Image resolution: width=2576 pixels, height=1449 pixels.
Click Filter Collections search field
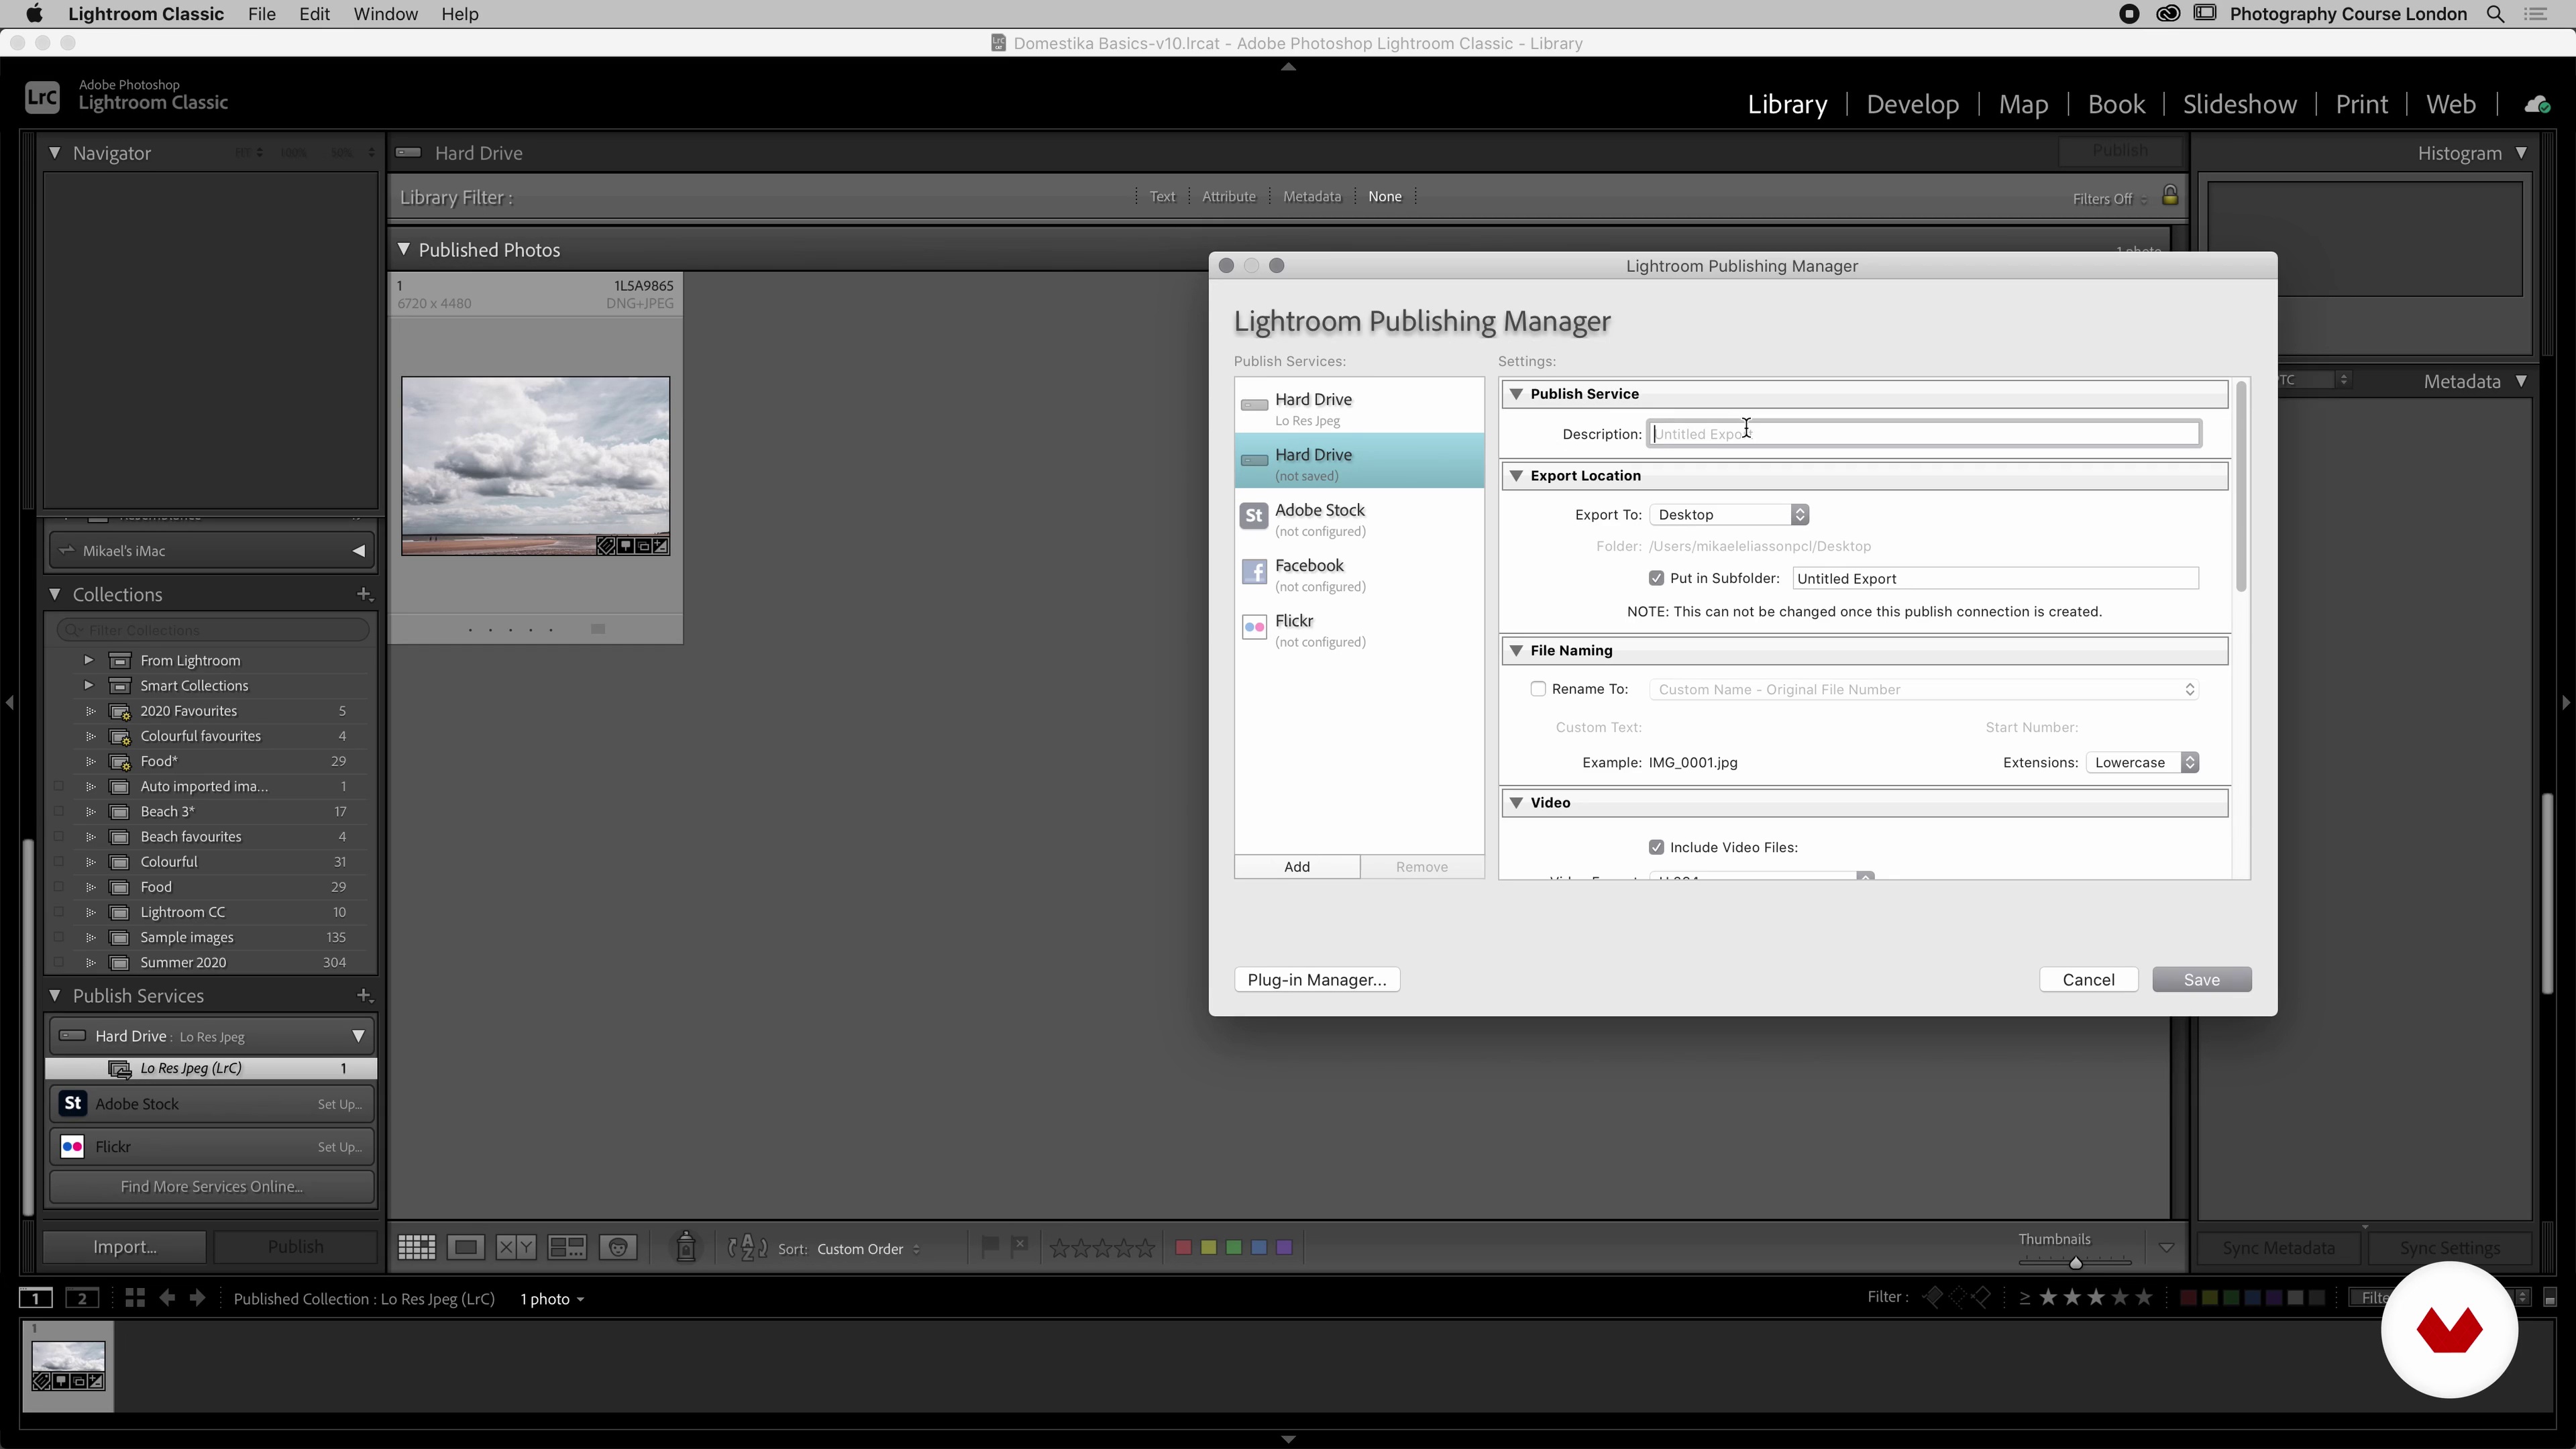tap(213, 630)
